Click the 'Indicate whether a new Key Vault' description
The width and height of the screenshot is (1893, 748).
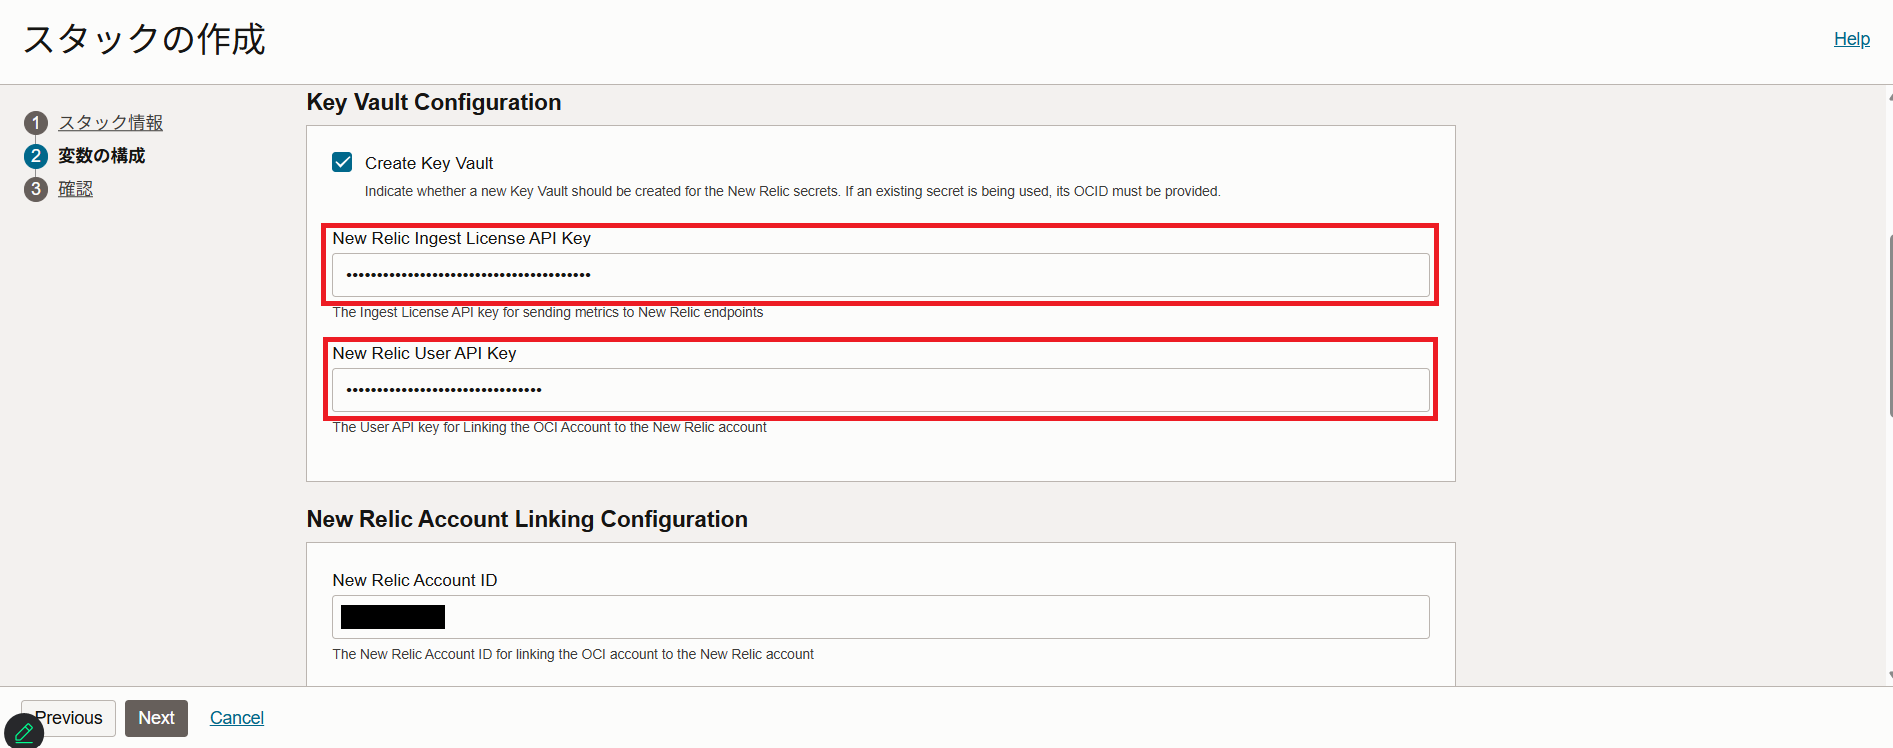pyautogui.click(x=792, y=191)
